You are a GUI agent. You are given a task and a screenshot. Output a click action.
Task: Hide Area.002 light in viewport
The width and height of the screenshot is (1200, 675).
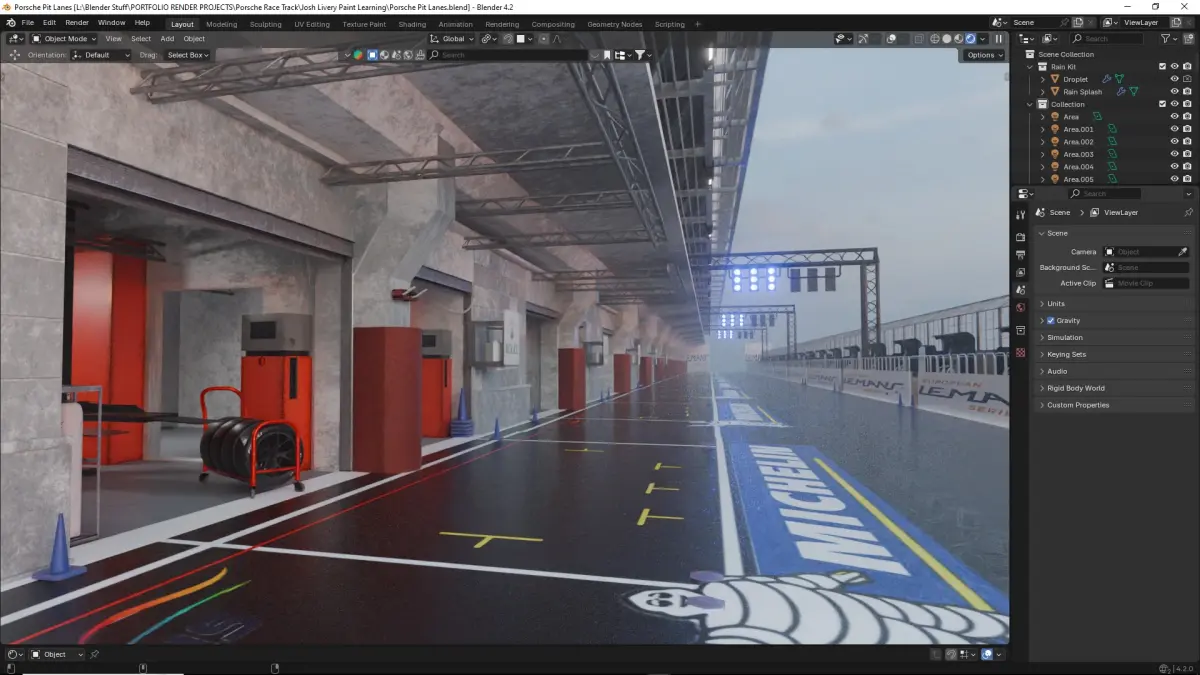(x=1175, y=142)
